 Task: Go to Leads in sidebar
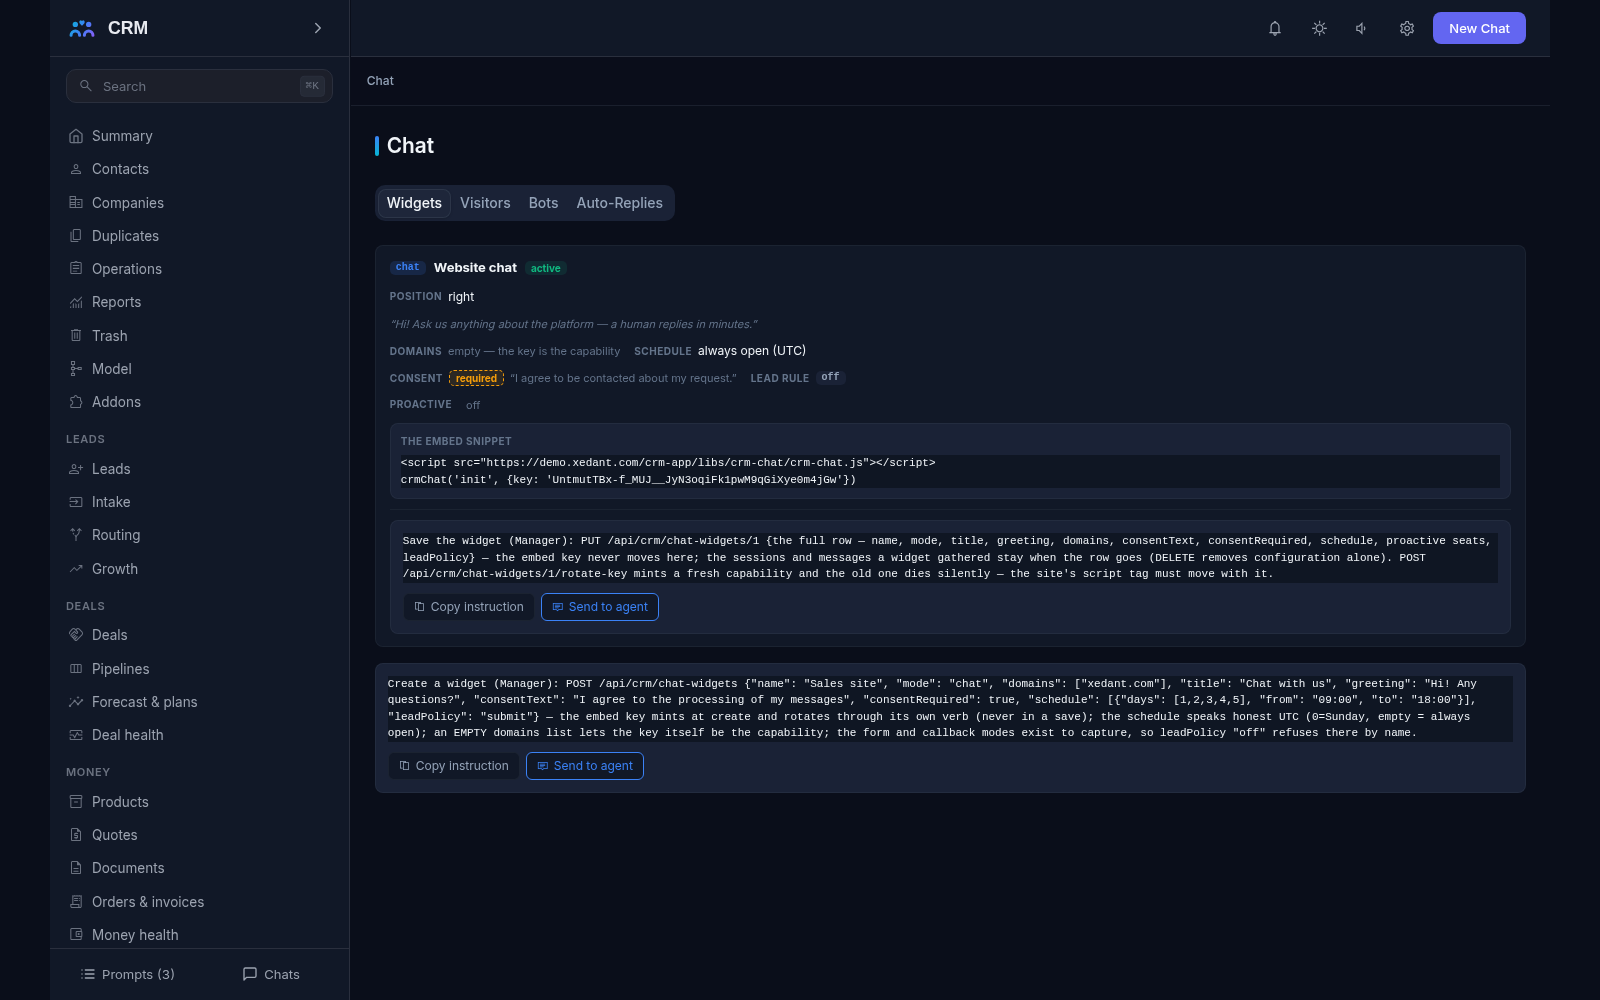(x=199, y=469)
